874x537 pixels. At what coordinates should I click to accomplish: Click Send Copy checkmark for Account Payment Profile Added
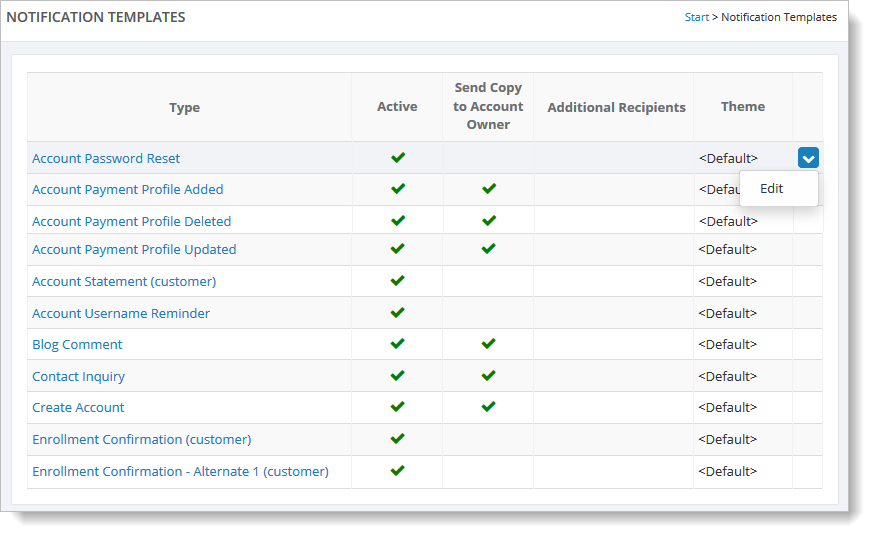pyautogui.click(x=489, y=189)
